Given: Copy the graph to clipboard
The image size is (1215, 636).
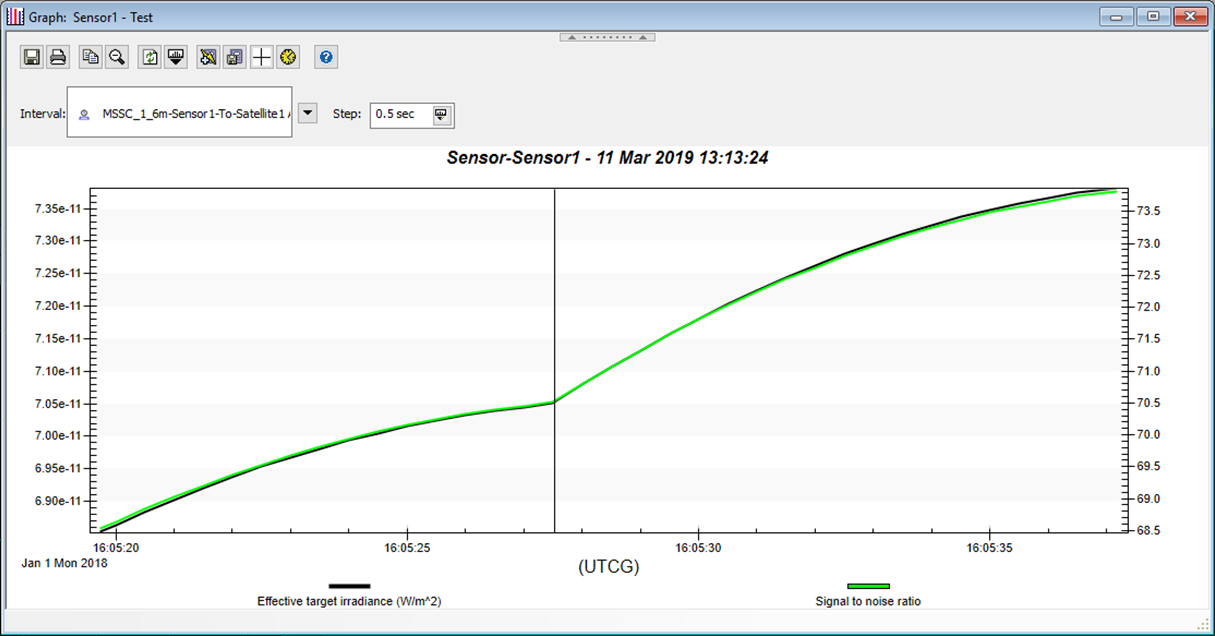Looking at the screenshot, I should 91,57.
